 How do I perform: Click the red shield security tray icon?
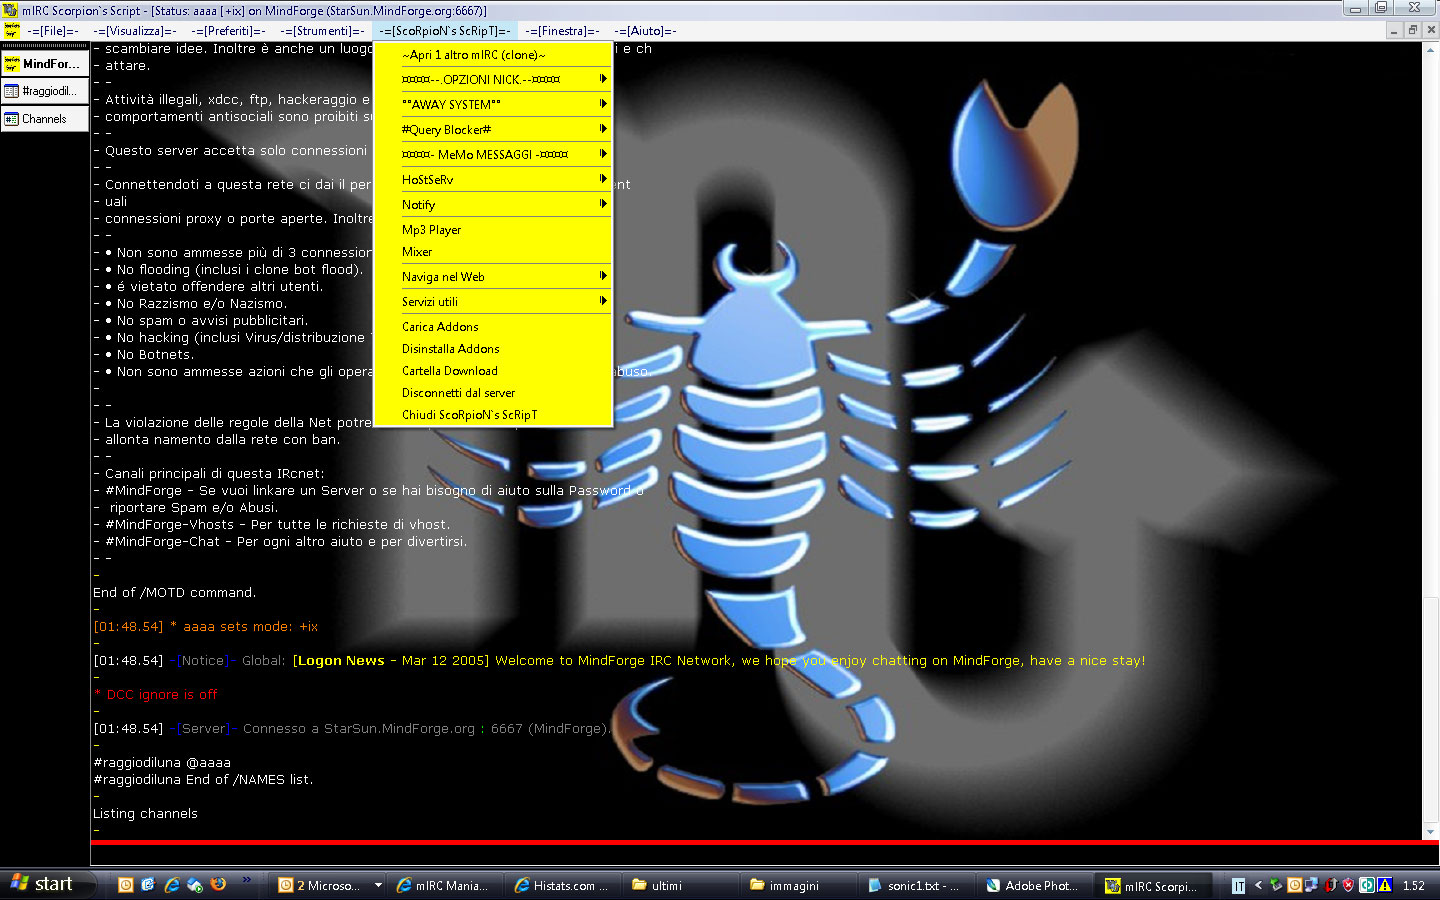pyautogui.click(x=1348, y=885)
